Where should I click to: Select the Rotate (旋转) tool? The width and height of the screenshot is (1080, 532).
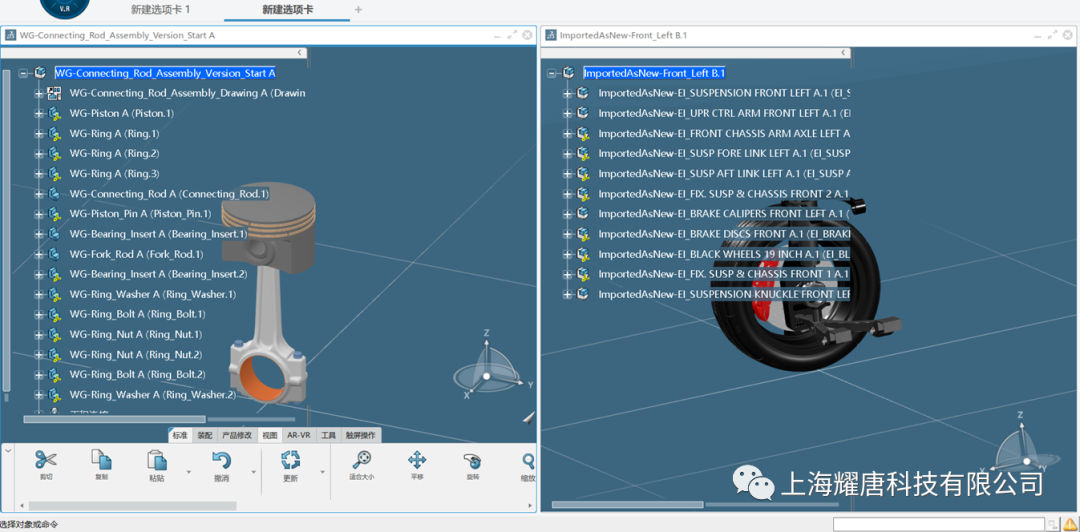(x=472, y=460)
